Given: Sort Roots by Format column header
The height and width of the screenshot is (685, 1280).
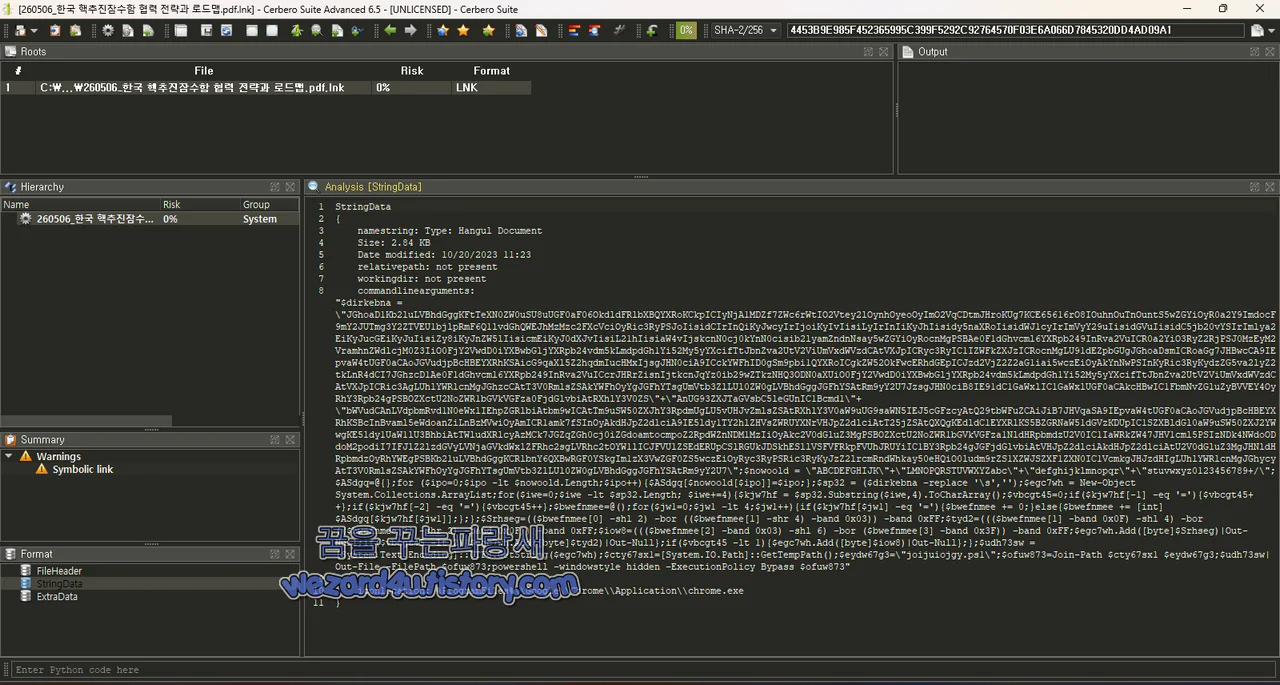Looking at the screenshot, I should coord(491,71).
